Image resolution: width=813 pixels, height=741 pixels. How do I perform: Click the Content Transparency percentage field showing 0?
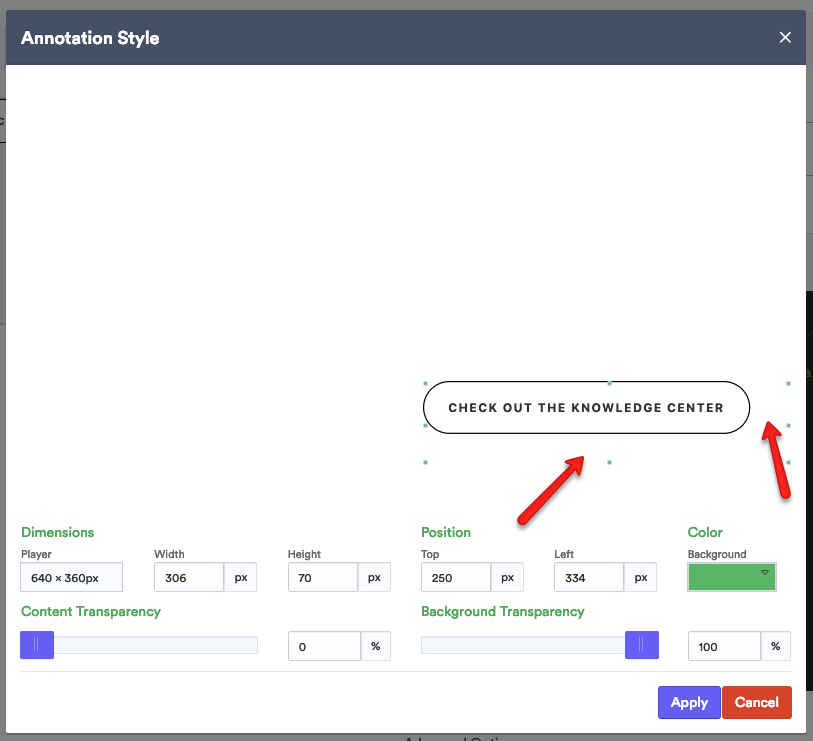324,645
